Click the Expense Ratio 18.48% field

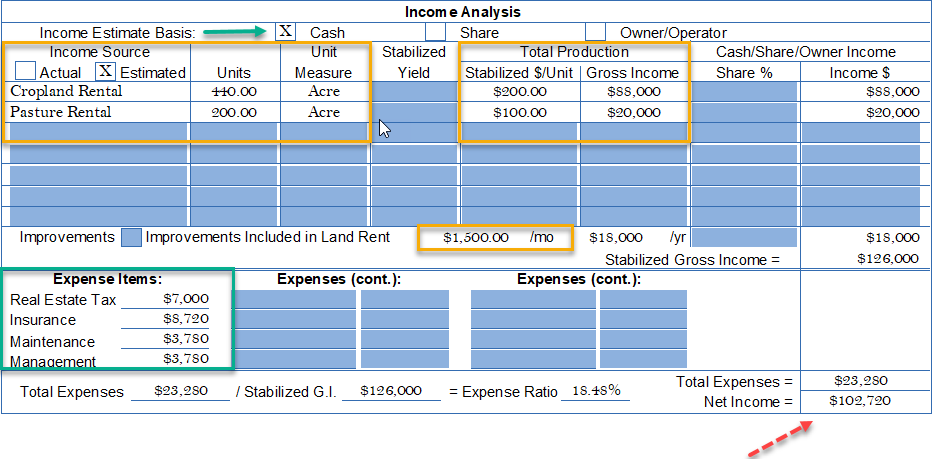click(x=596, y=391)
